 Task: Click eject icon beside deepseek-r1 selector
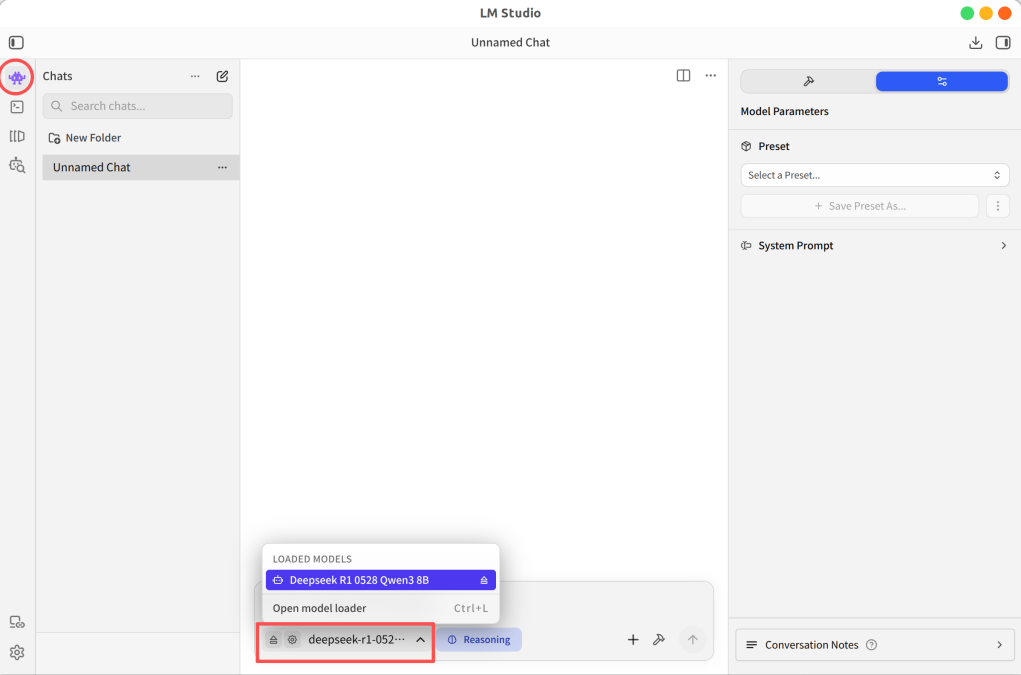[x=273, y=640]
